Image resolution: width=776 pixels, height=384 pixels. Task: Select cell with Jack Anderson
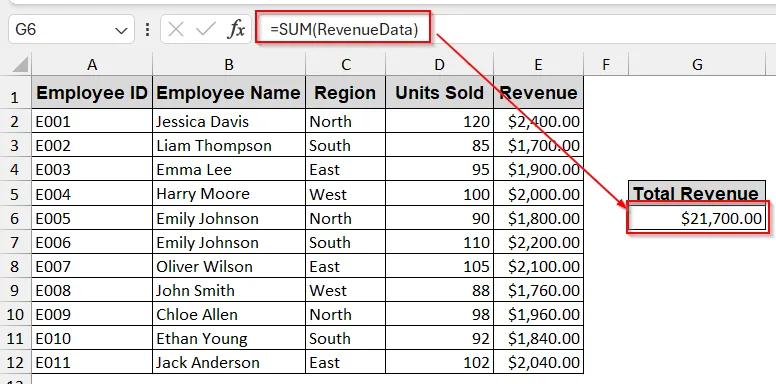(x=229, y=363)
